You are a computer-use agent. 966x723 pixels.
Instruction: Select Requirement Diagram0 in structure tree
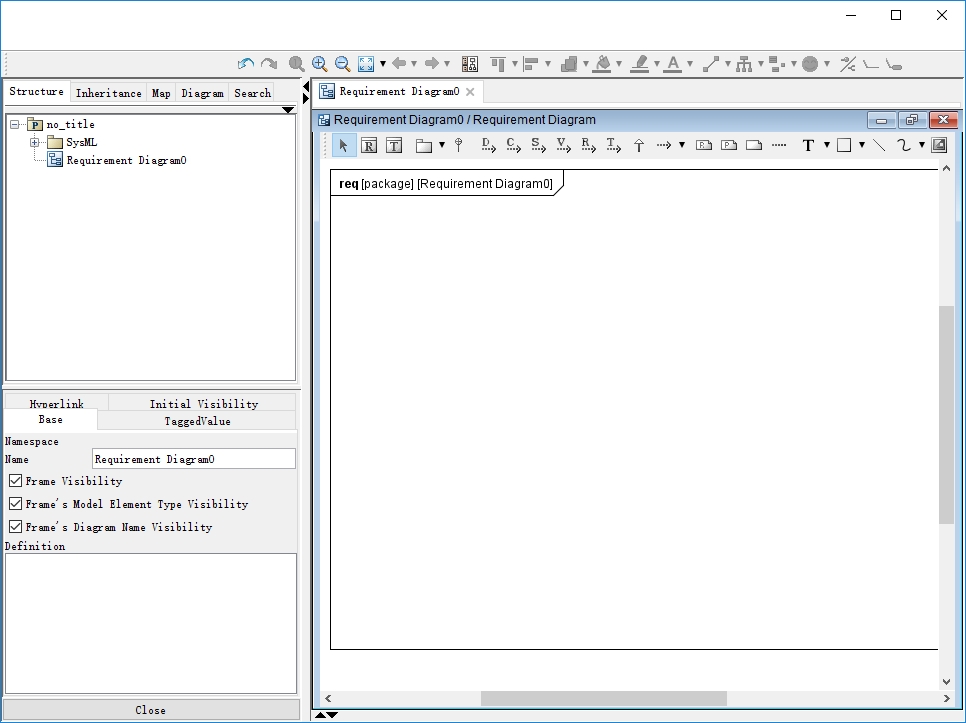pyautogui.click(x=126, y=161)
